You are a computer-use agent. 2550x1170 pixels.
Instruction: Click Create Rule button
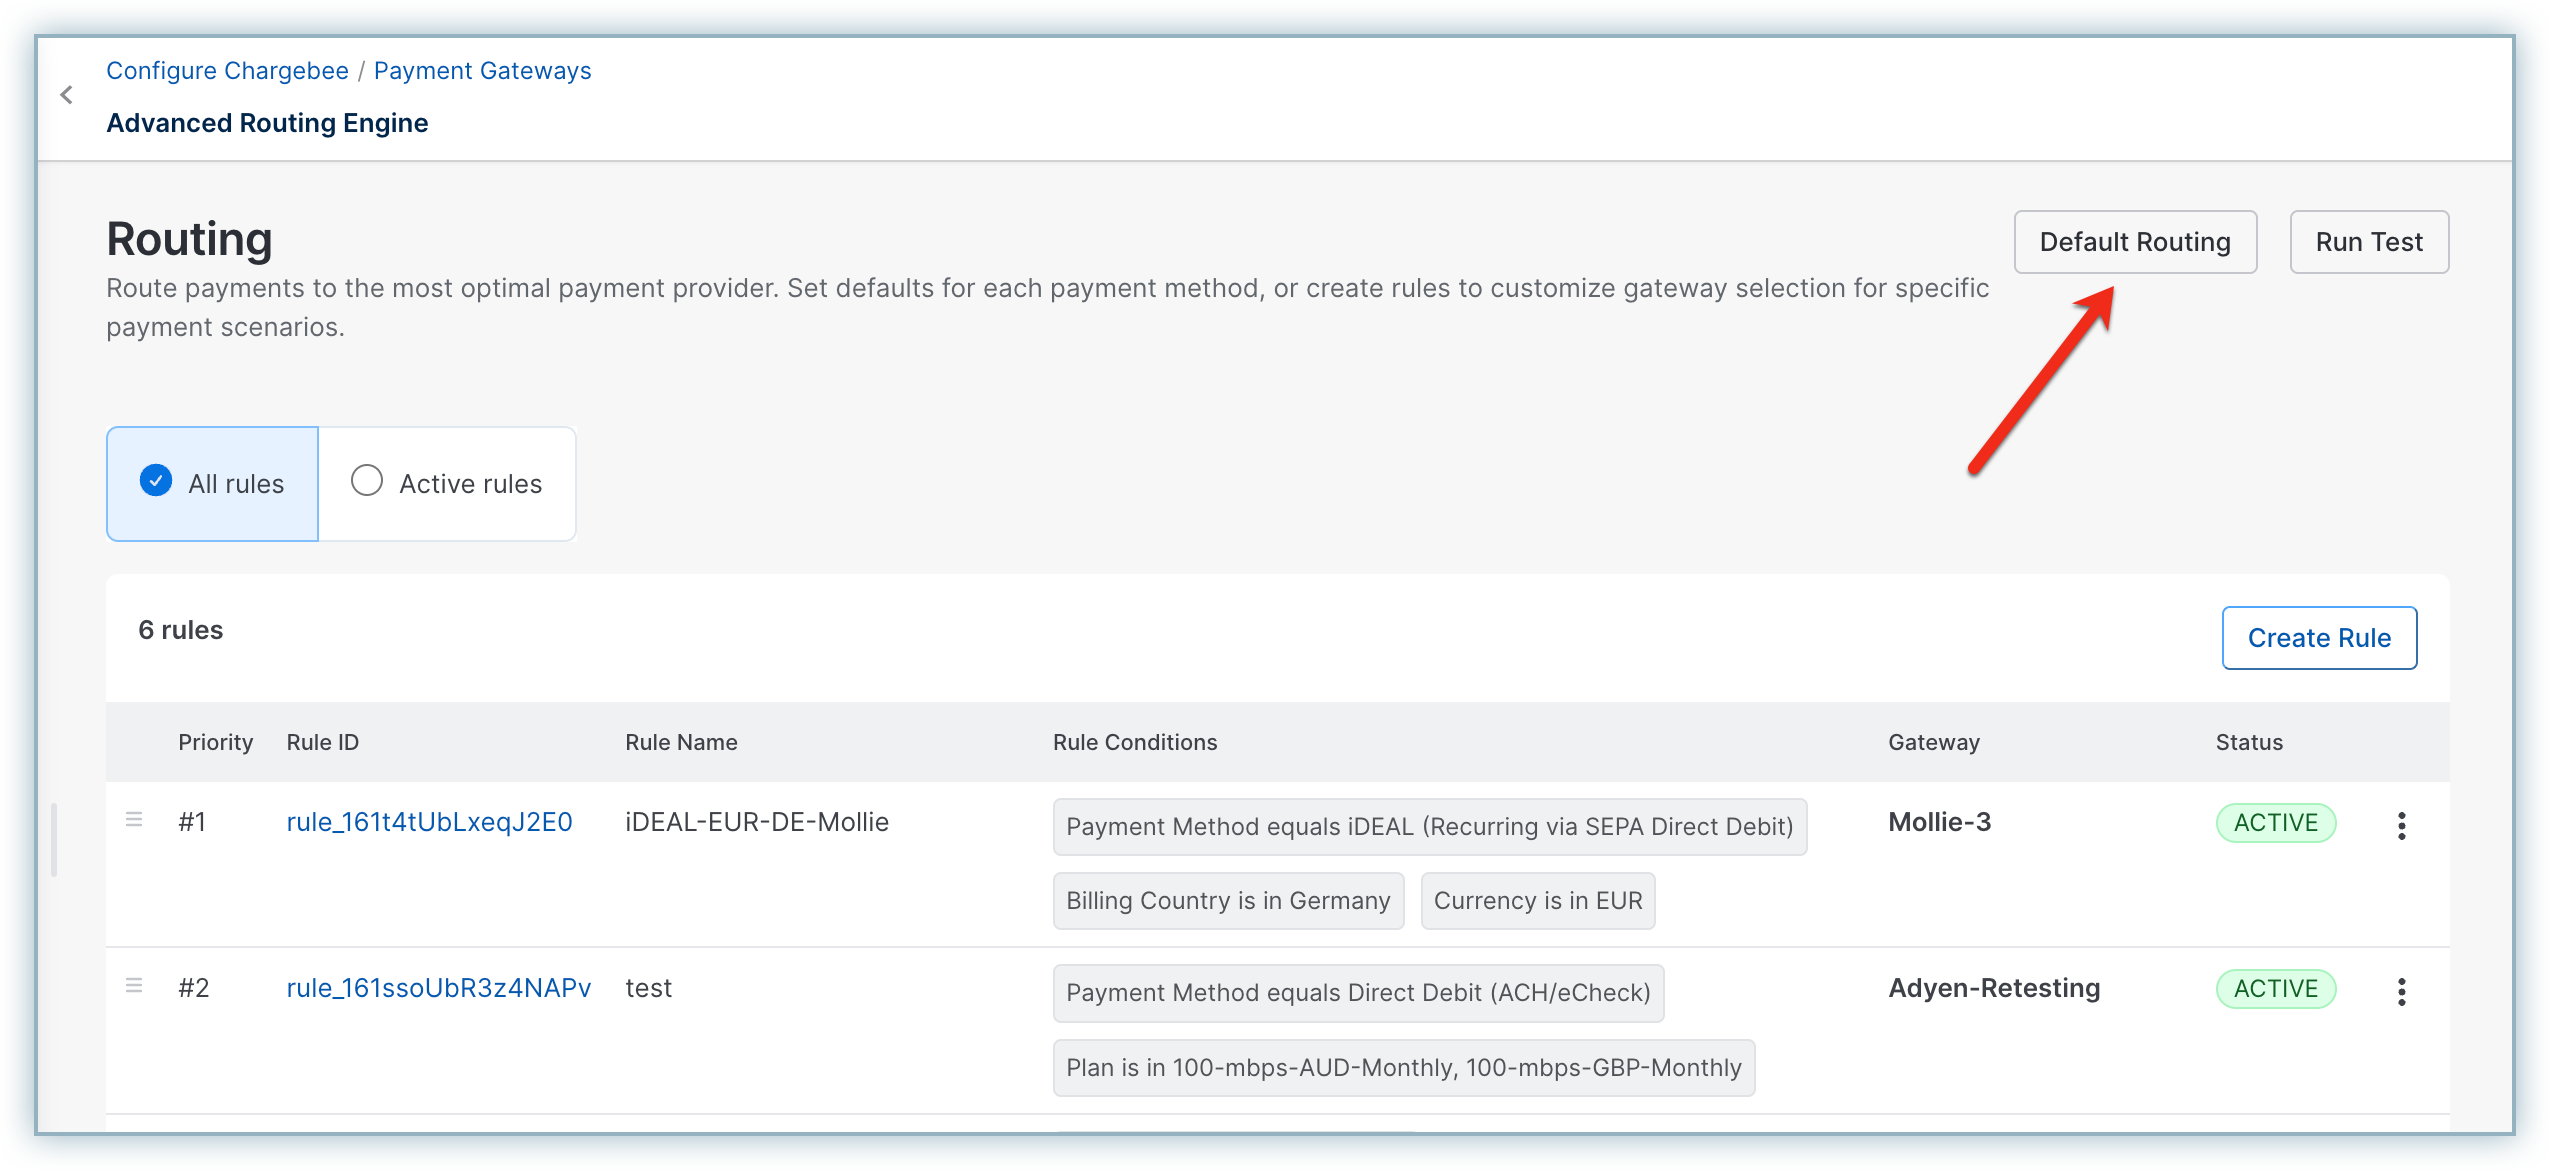coord(2319,638)
